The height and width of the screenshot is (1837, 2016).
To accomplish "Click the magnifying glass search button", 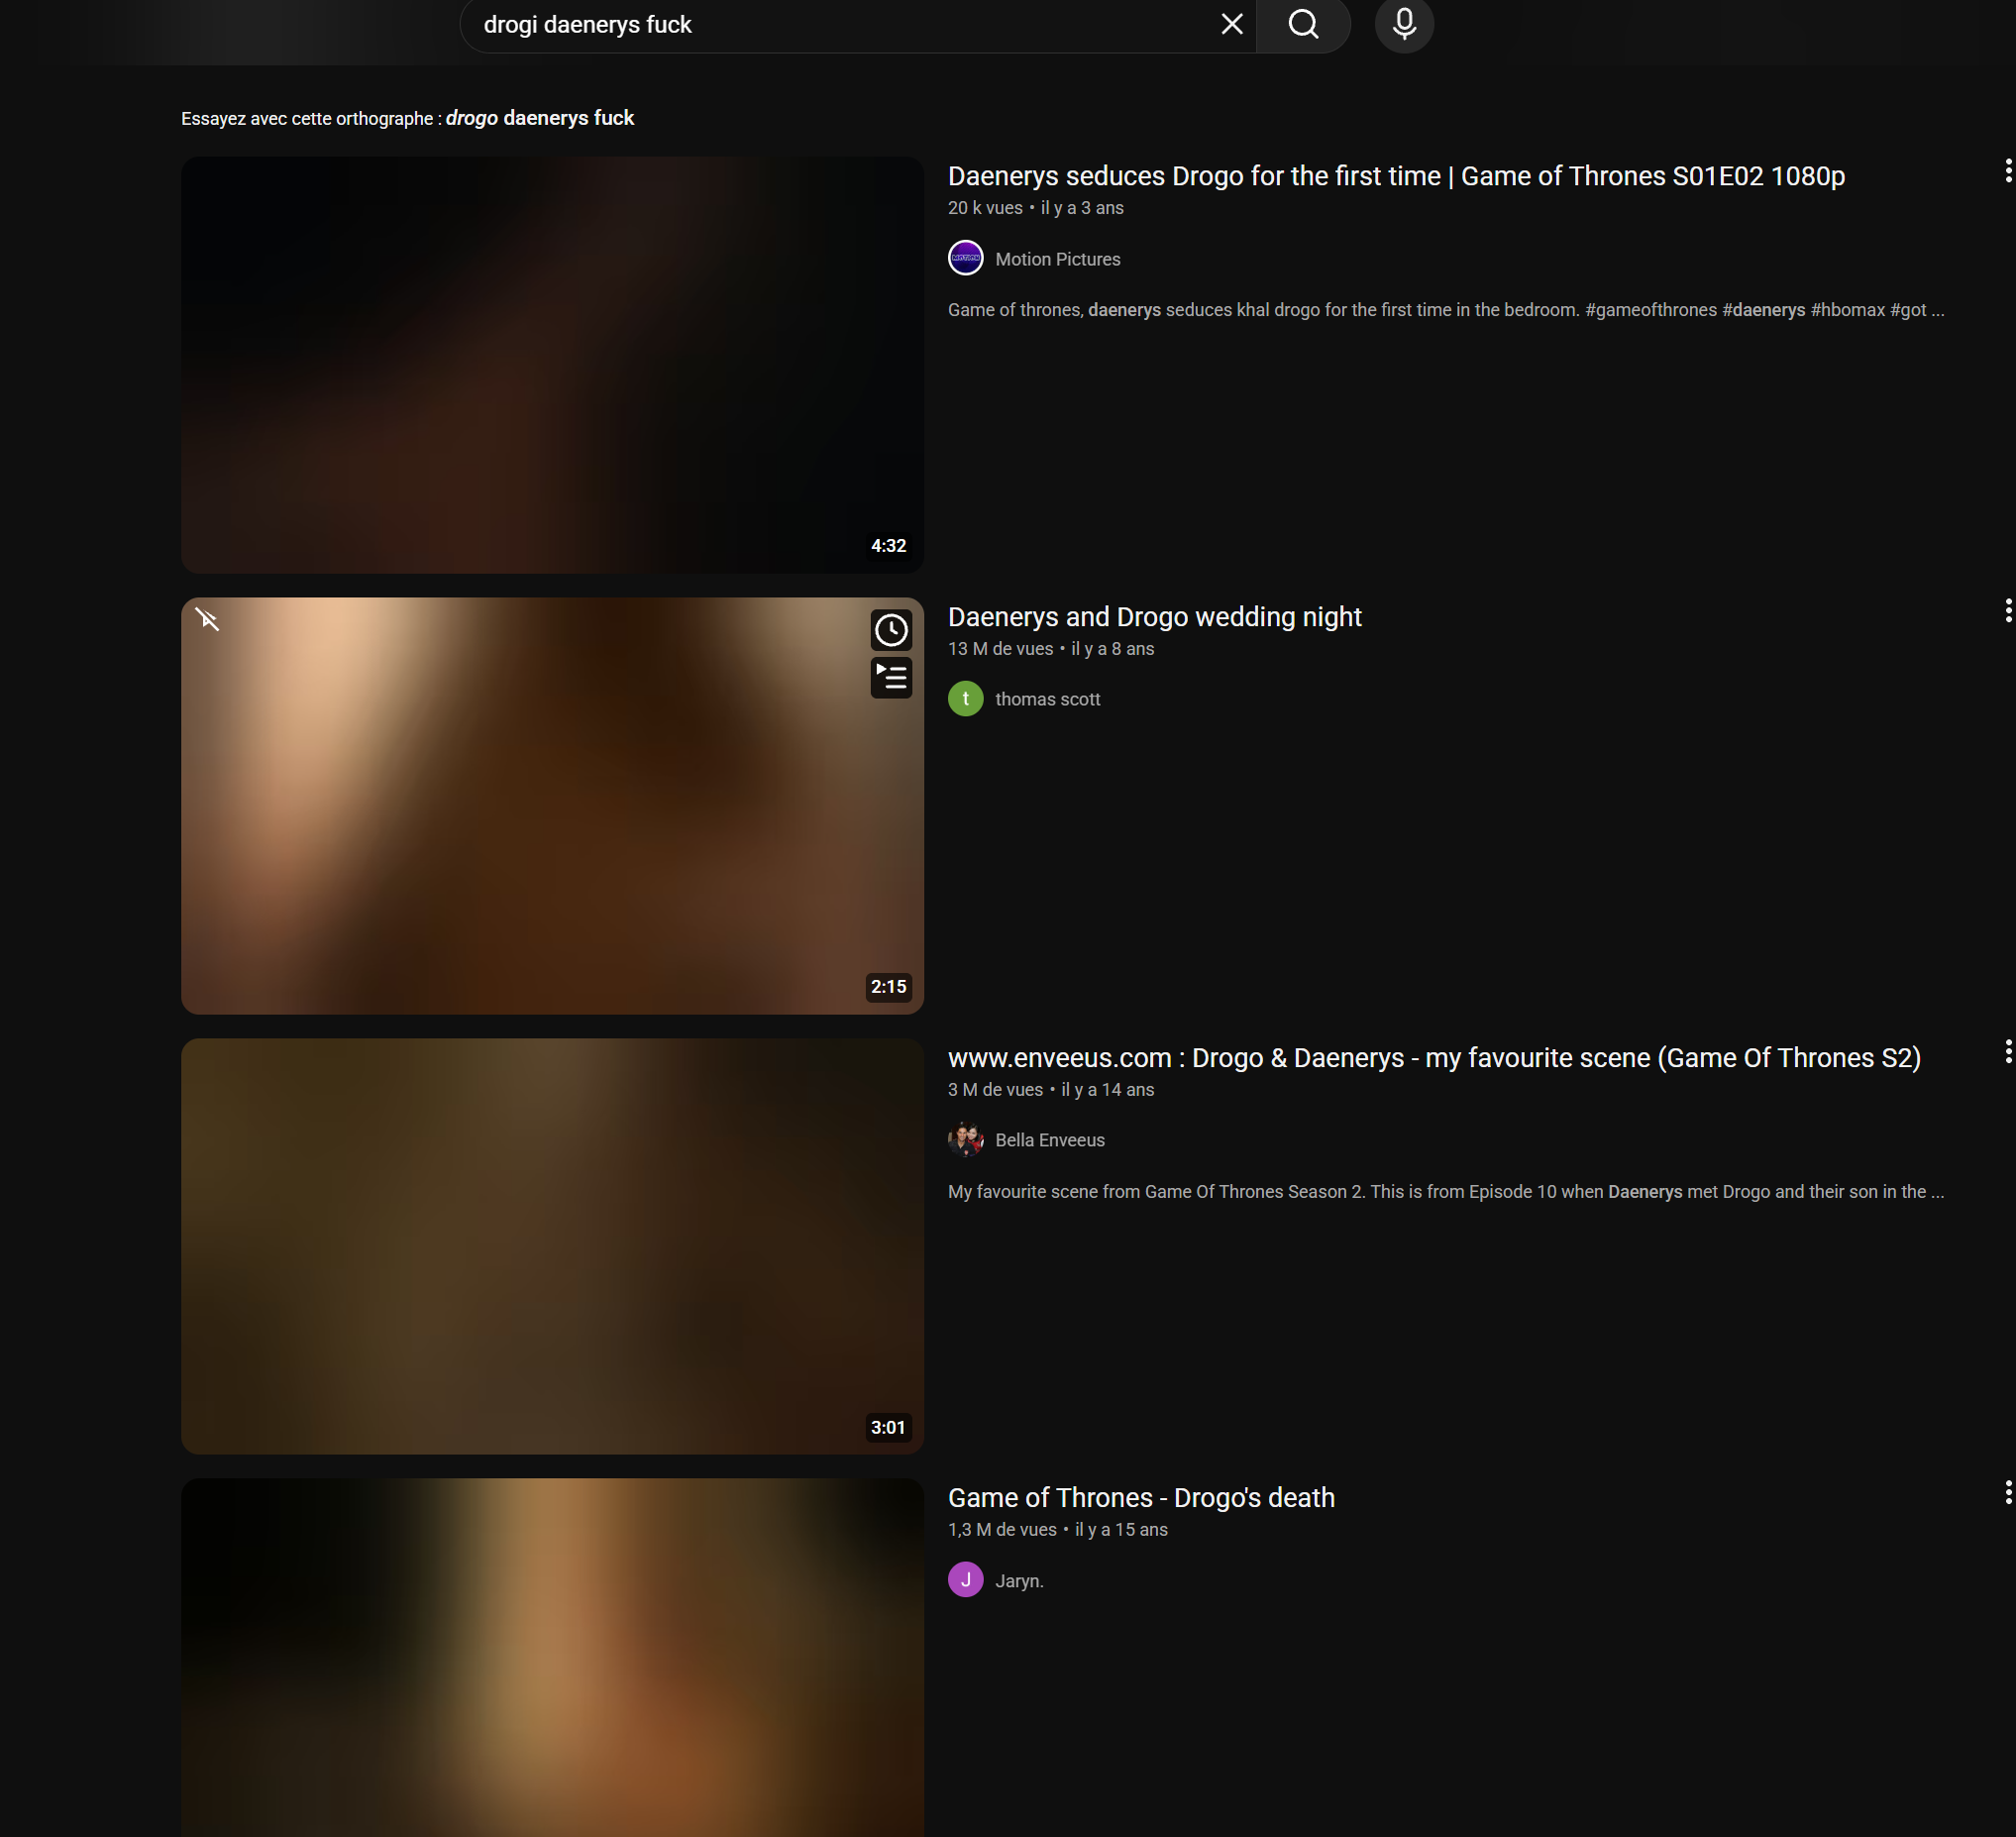I will coord(1303,24).
